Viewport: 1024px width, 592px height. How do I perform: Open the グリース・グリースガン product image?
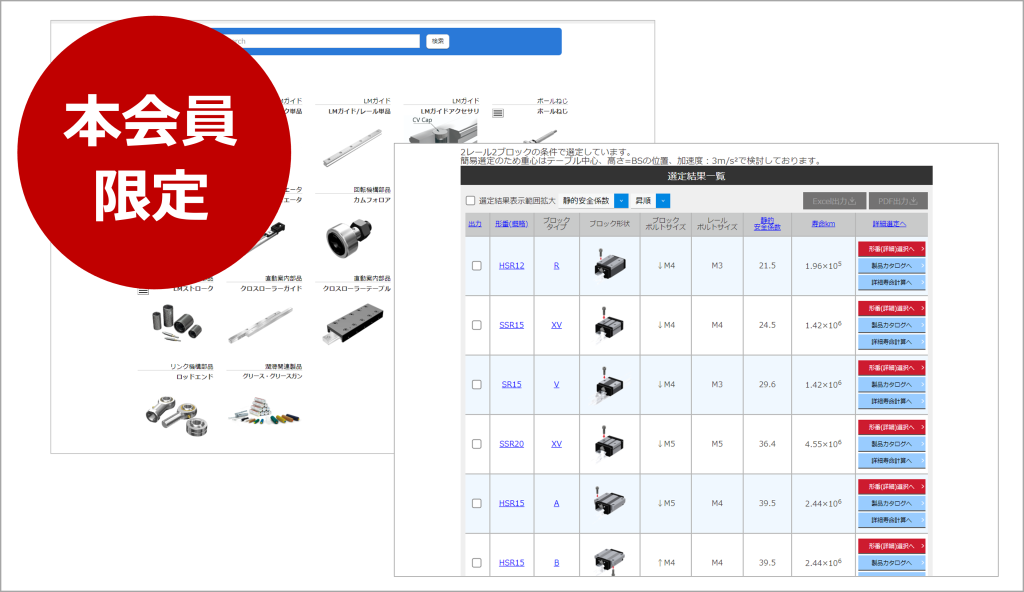tap(264, 412)
